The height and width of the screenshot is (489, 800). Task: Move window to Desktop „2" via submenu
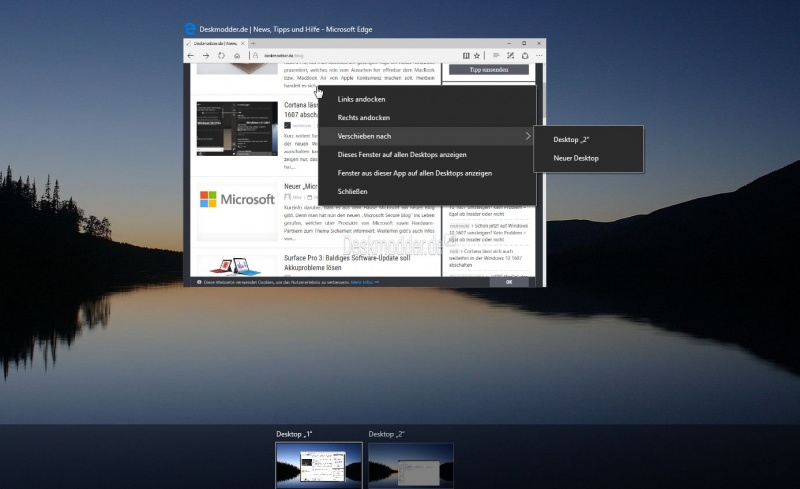coord(571,139)
